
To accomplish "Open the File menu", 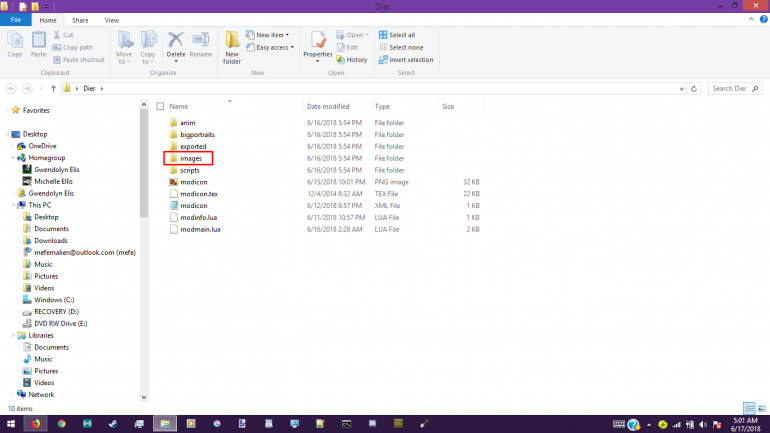I will (x=17, y=20).
